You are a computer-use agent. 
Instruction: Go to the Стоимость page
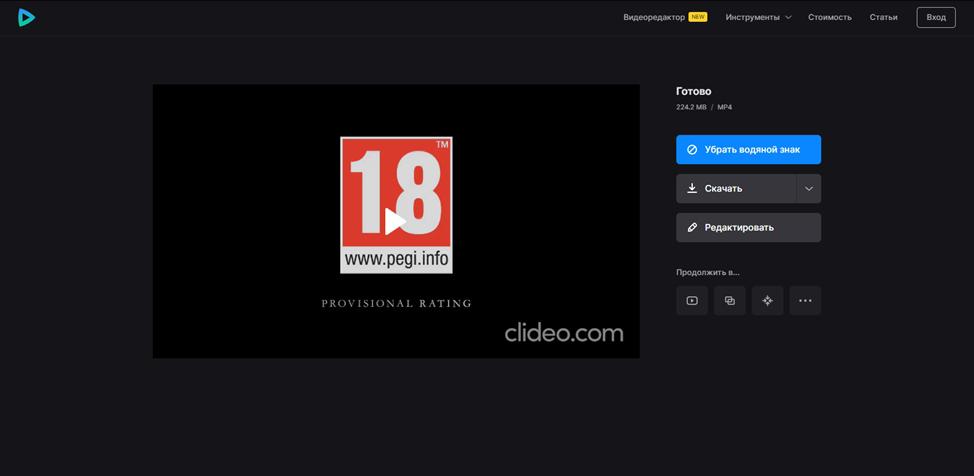coord(830,17)
